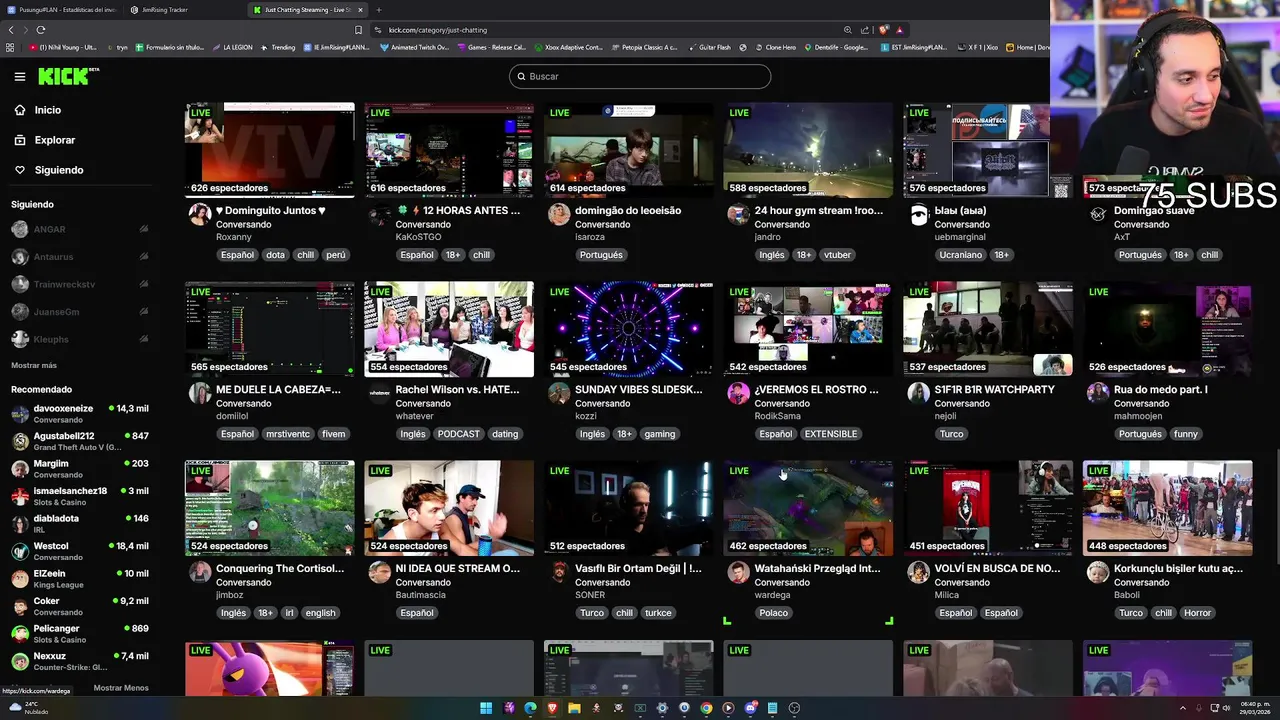This screenshot has height=720, width=1280.
Task: Click 'EXTENSIBLE' tag under RodikSama stream
Action: [x=831, y=434]
